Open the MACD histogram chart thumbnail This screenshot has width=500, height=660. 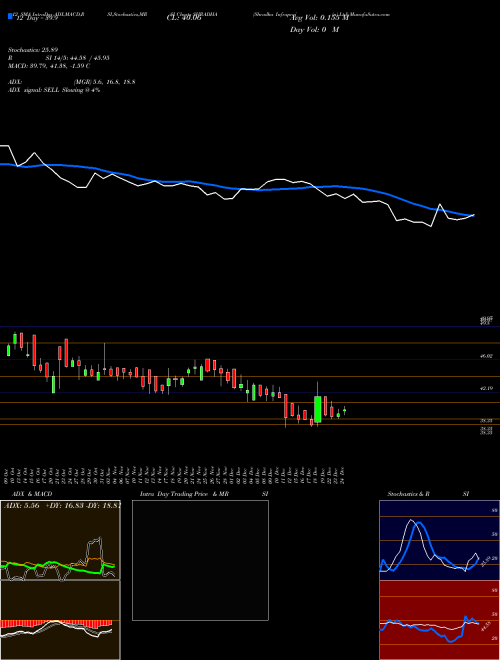[x=60, y=620]
